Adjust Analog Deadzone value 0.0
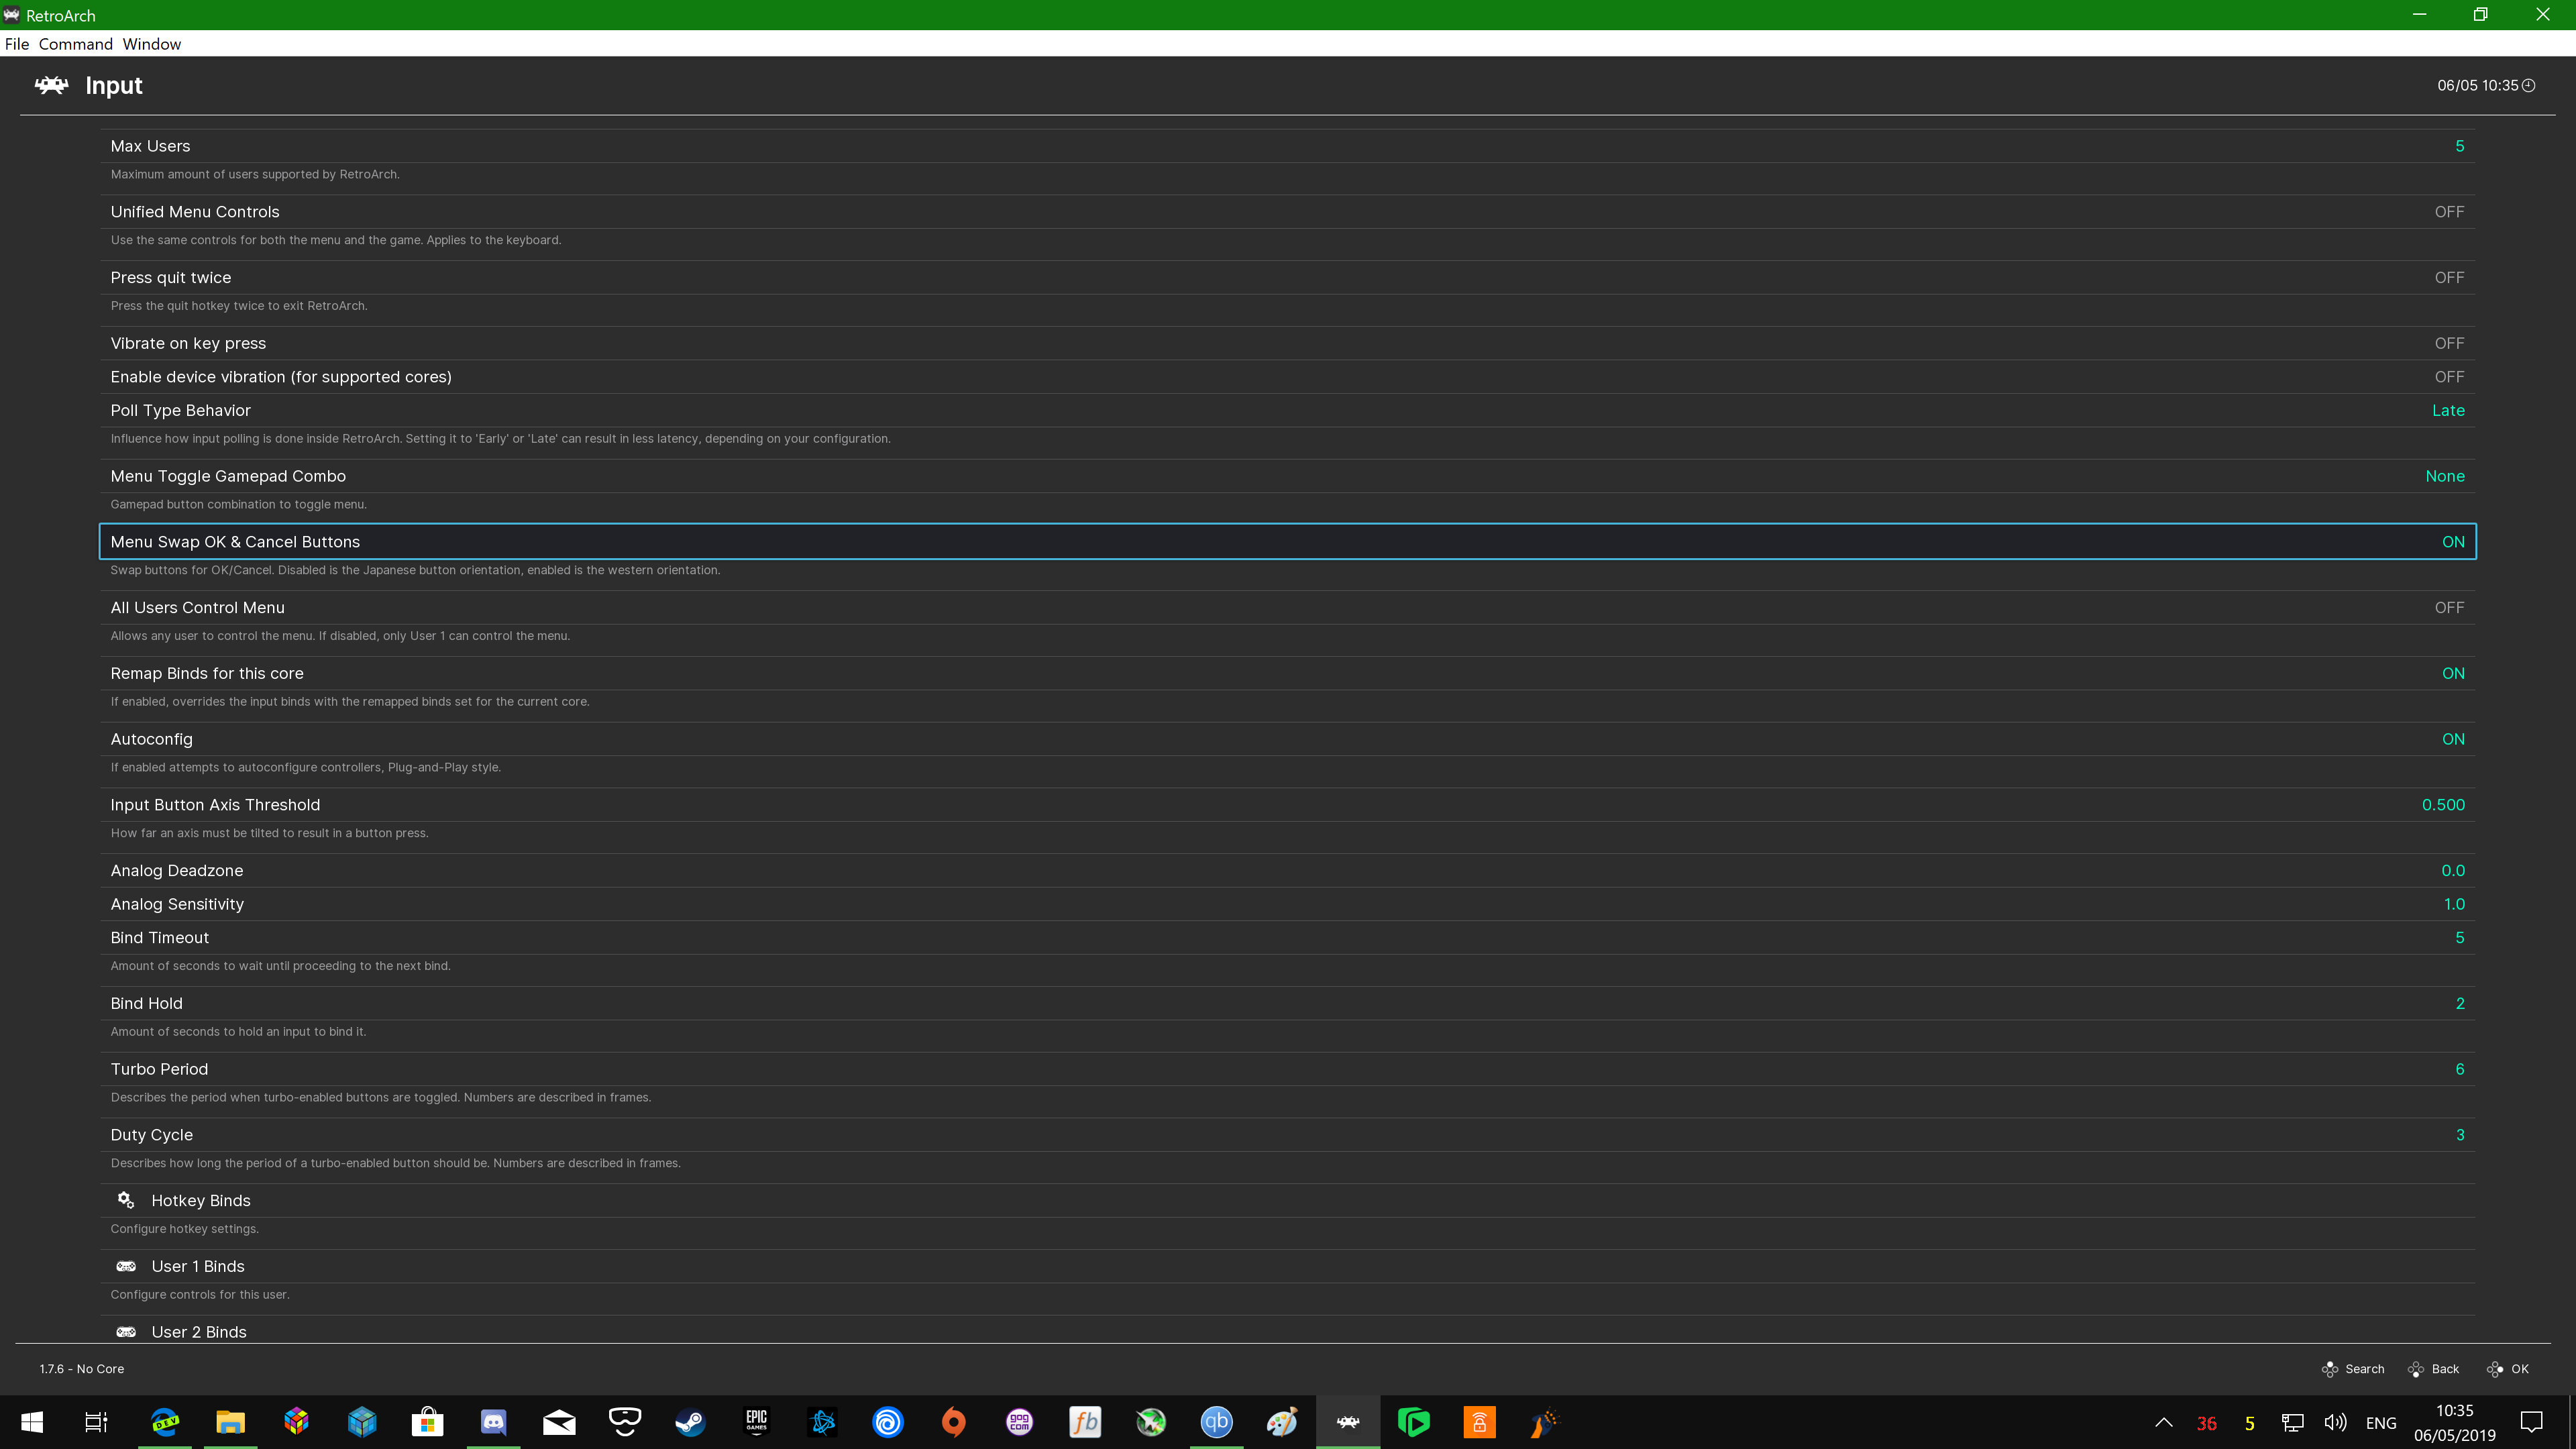 click(2453, 871)
